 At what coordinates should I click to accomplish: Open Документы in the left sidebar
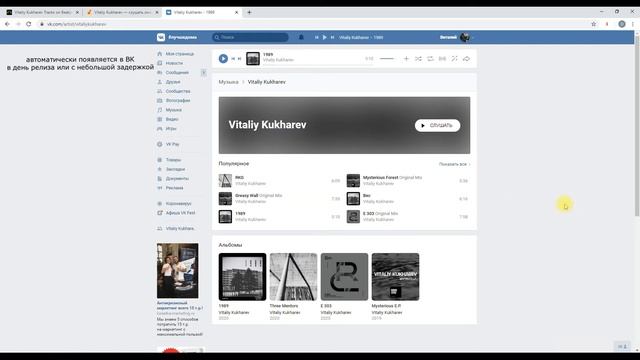tap(176, 178)
